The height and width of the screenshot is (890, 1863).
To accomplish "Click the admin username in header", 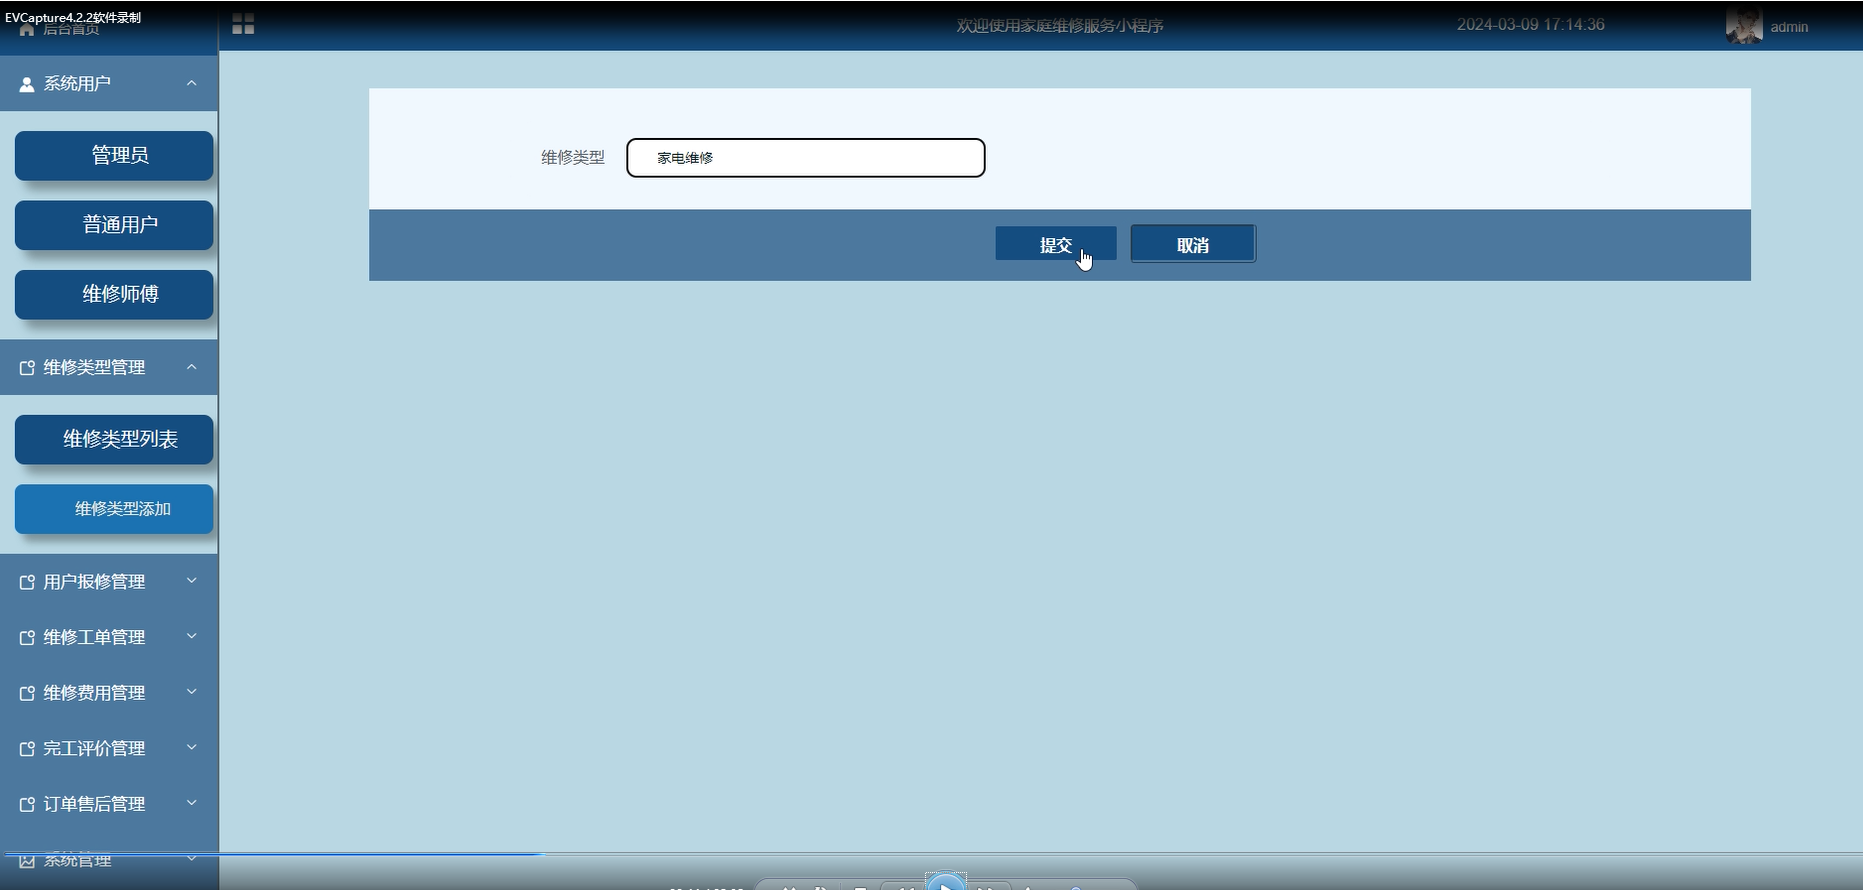I will pyautogui.click(x=1789, y=27).
